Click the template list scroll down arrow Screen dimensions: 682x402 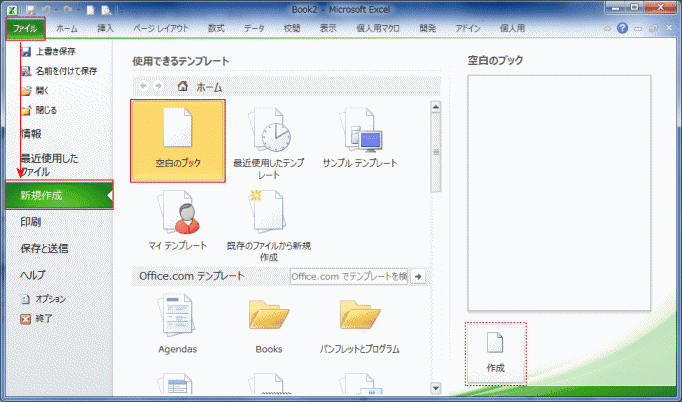tap(436, 388)
